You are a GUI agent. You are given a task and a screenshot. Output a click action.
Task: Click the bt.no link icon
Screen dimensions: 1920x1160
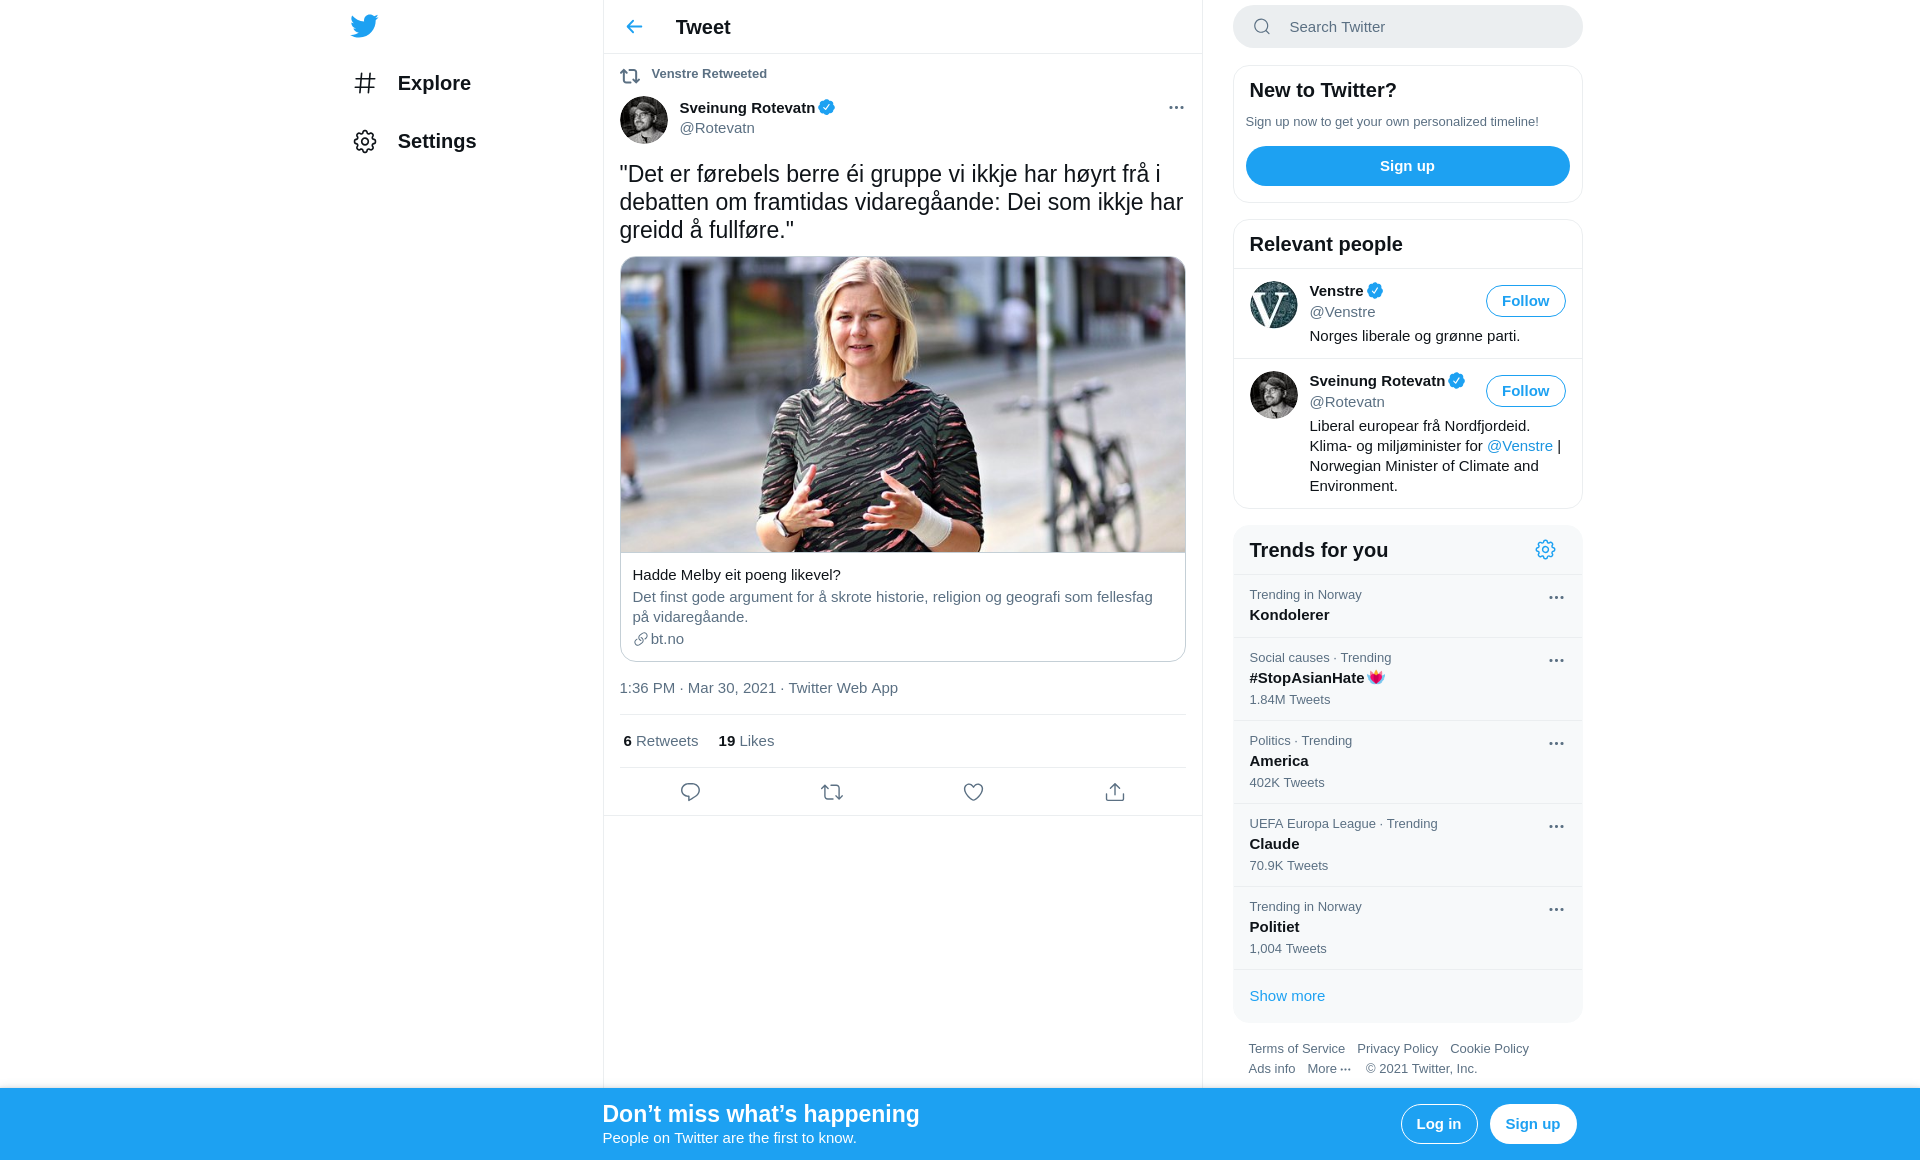pos(640,639)
